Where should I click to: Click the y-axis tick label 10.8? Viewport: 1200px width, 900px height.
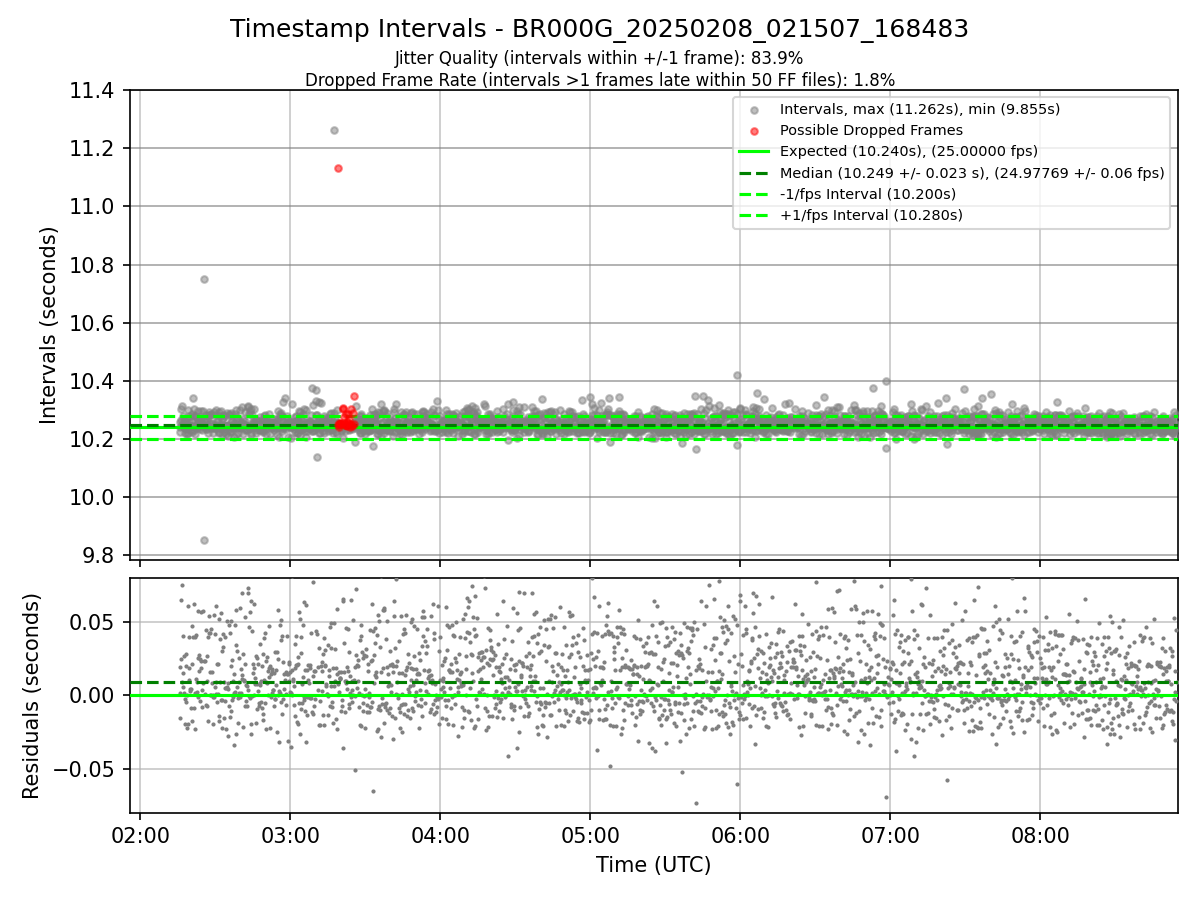[x=94, y=265]
